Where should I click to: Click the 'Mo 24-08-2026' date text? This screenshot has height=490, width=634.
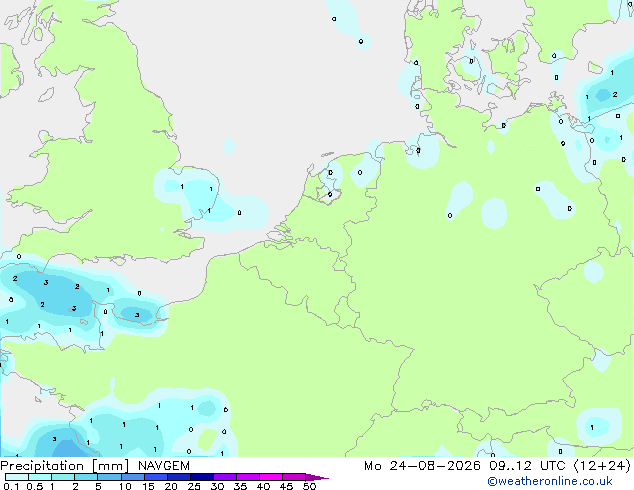pyautogui.click(x=422, y=466)
